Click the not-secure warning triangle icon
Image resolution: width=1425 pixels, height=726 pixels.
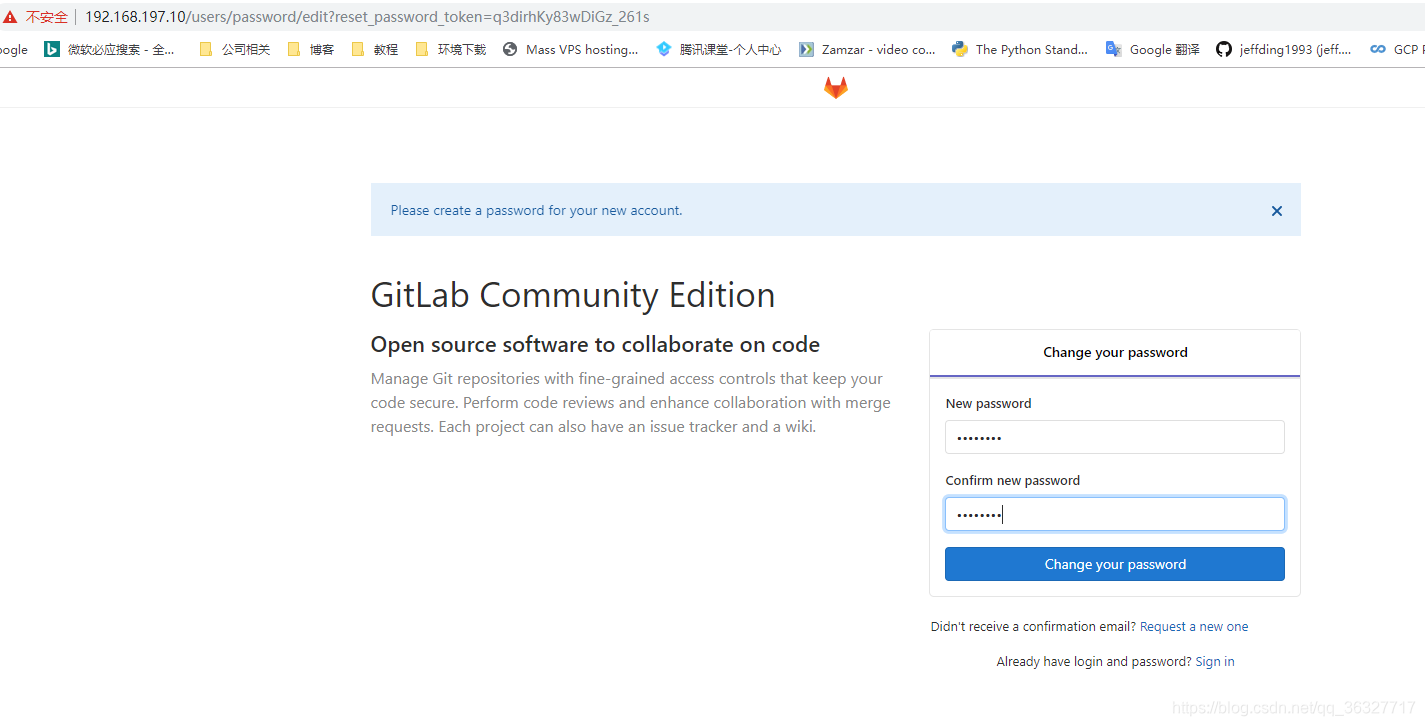10,17
